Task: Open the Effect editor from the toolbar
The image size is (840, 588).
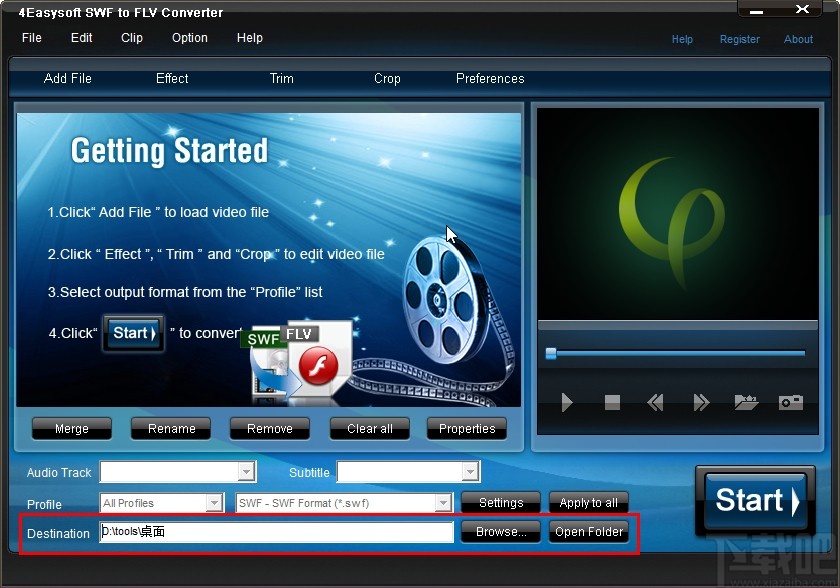Action: coord(171,78)
